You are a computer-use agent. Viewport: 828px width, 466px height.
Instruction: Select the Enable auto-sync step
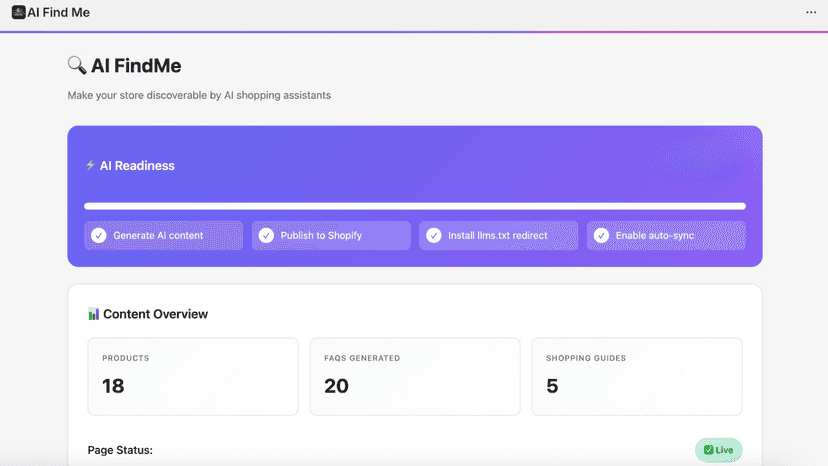[x=666, y=236]
